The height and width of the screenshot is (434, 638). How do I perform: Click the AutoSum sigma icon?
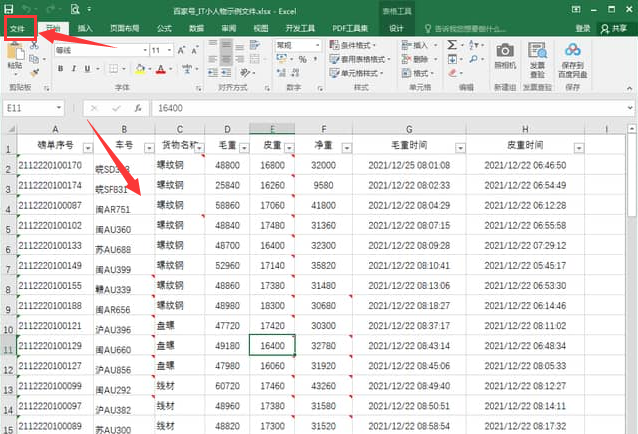453,45
